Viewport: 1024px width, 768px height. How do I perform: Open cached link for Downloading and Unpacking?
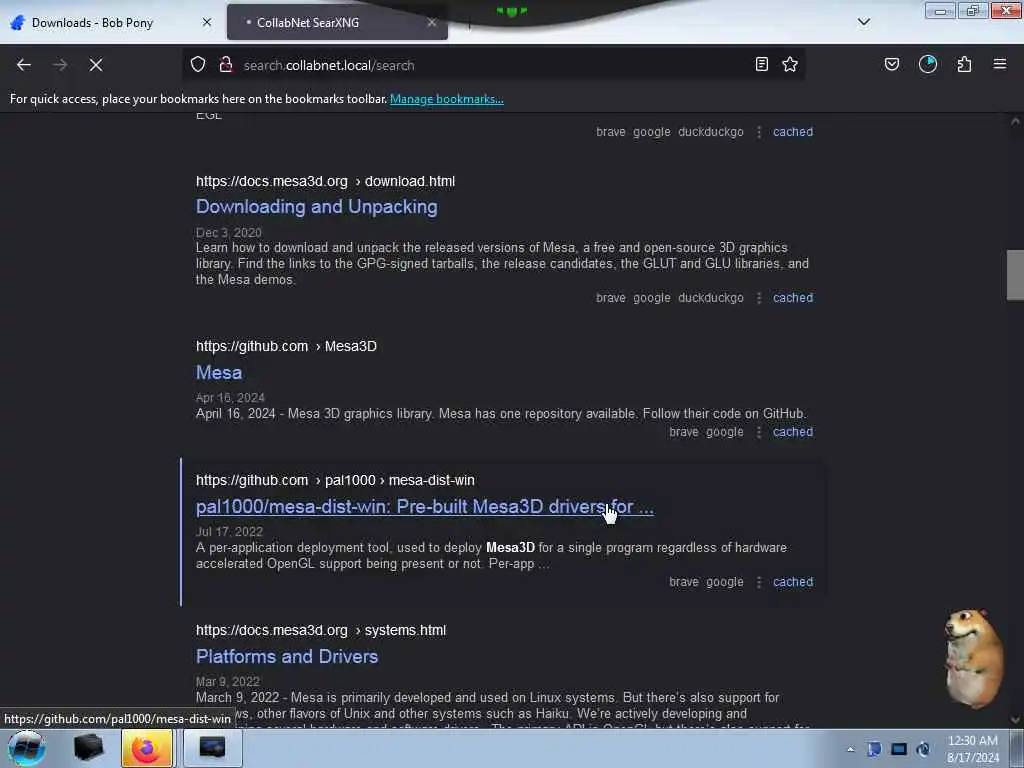793,298
